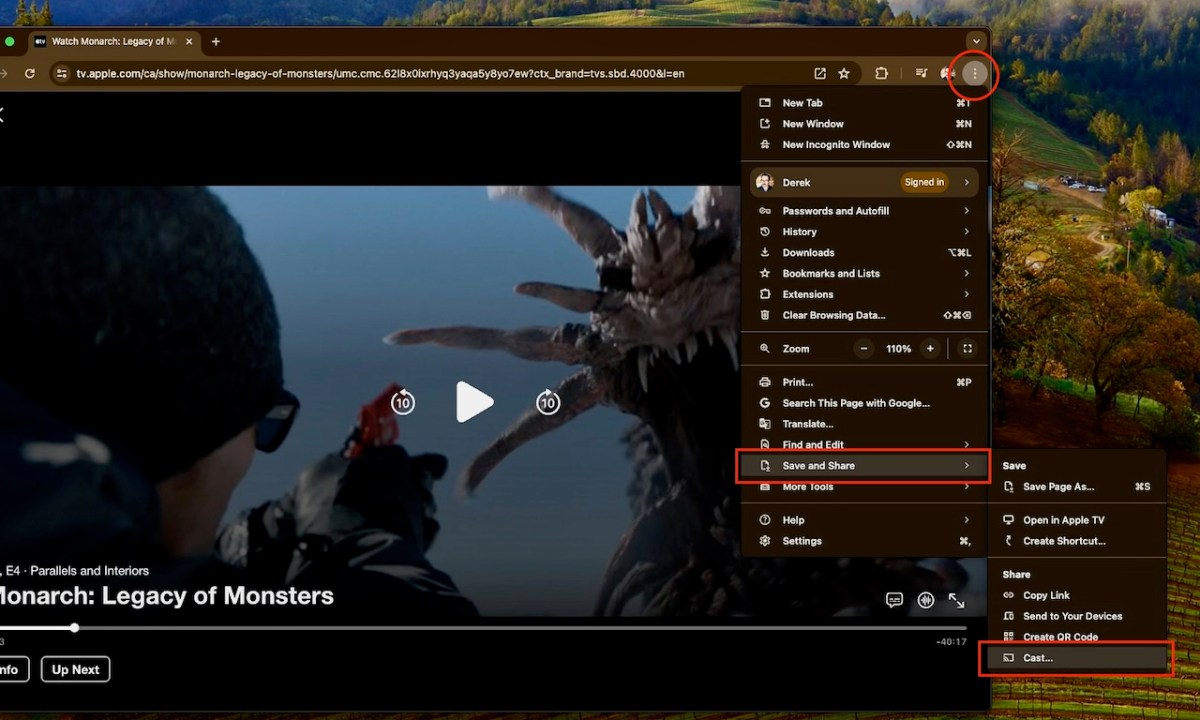
Task: Choose Save Page As
Action: (1078, 487)
